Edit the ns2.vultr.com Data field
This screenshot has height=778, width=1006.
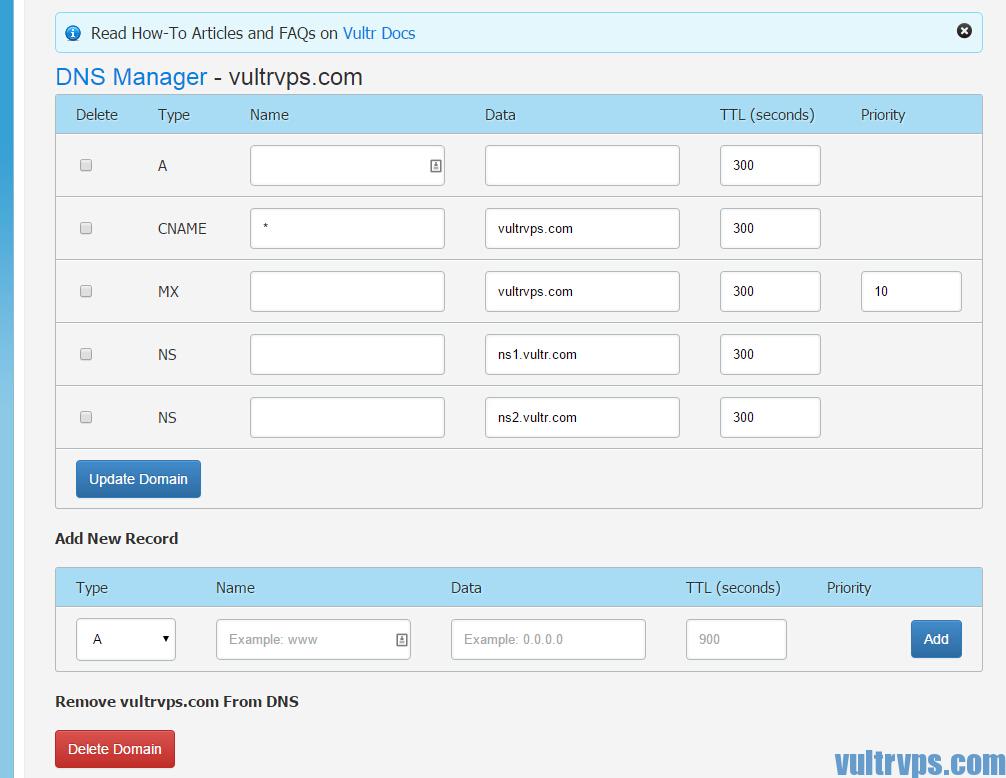pyautogui.click(x=582, y=418)
